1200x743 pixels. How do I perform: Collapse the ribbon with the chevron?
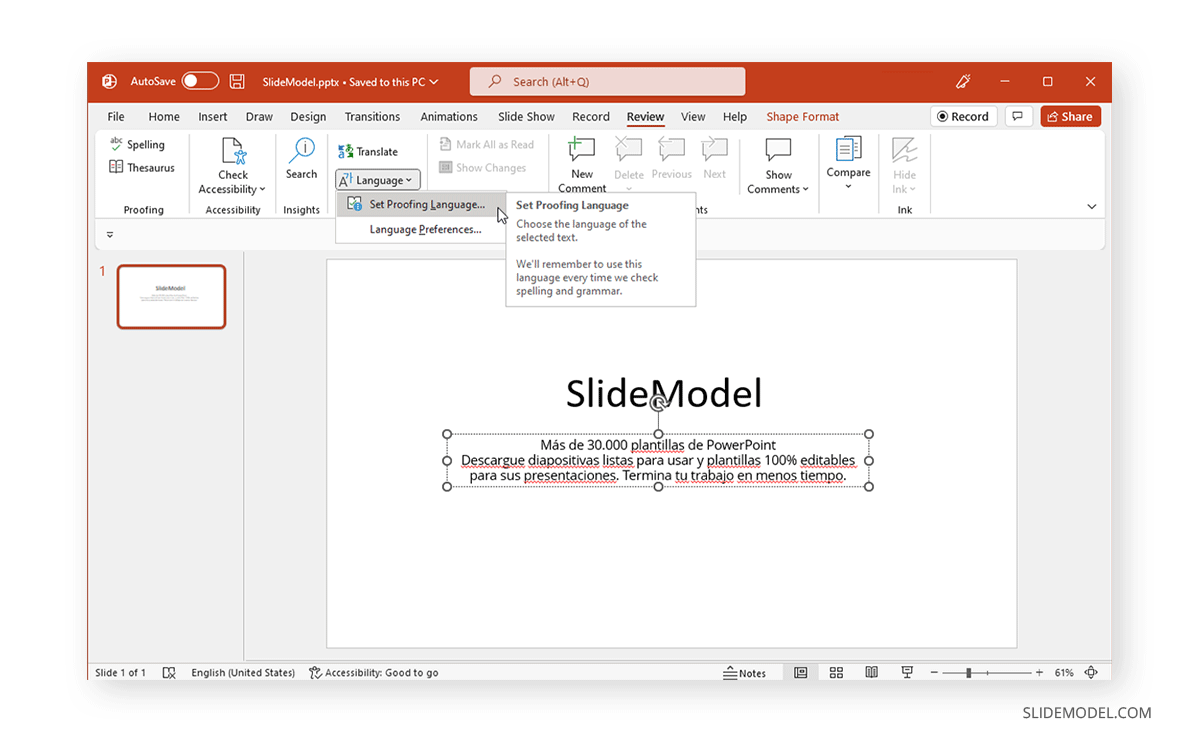pos(1092,205)
